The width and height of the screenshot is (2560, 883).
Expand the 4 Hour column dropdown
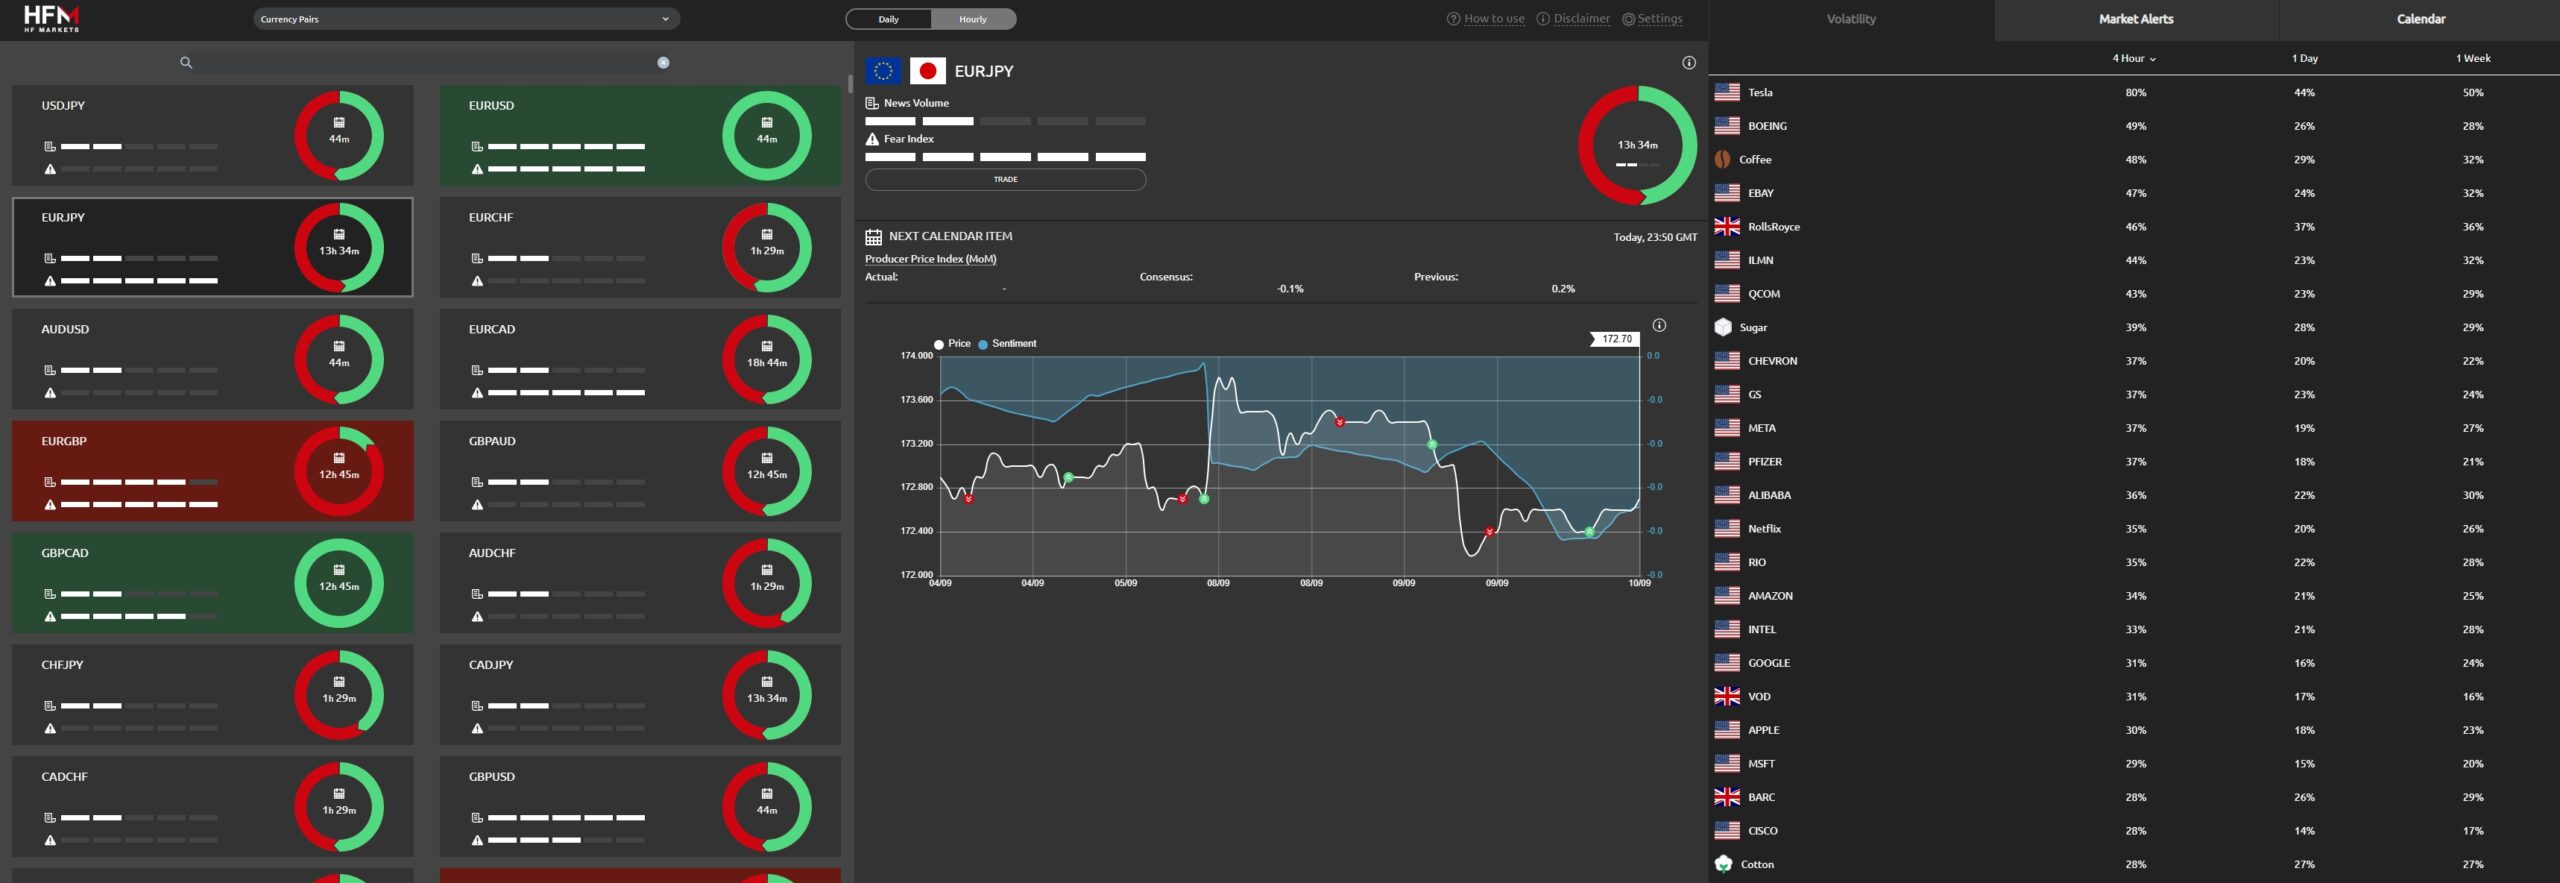[2134, 59]
